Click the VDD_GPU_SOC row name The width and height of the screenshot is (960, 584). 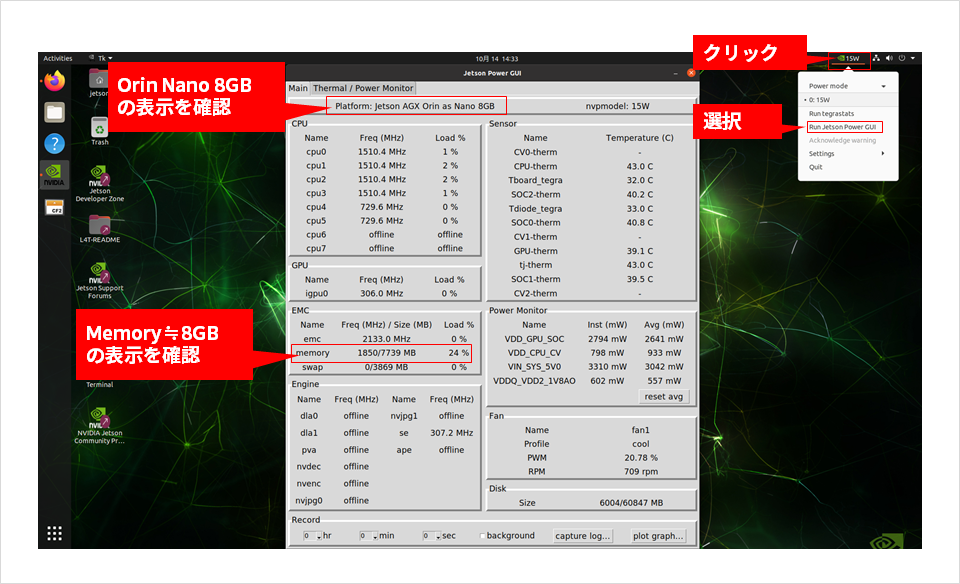tap(534, 339)
